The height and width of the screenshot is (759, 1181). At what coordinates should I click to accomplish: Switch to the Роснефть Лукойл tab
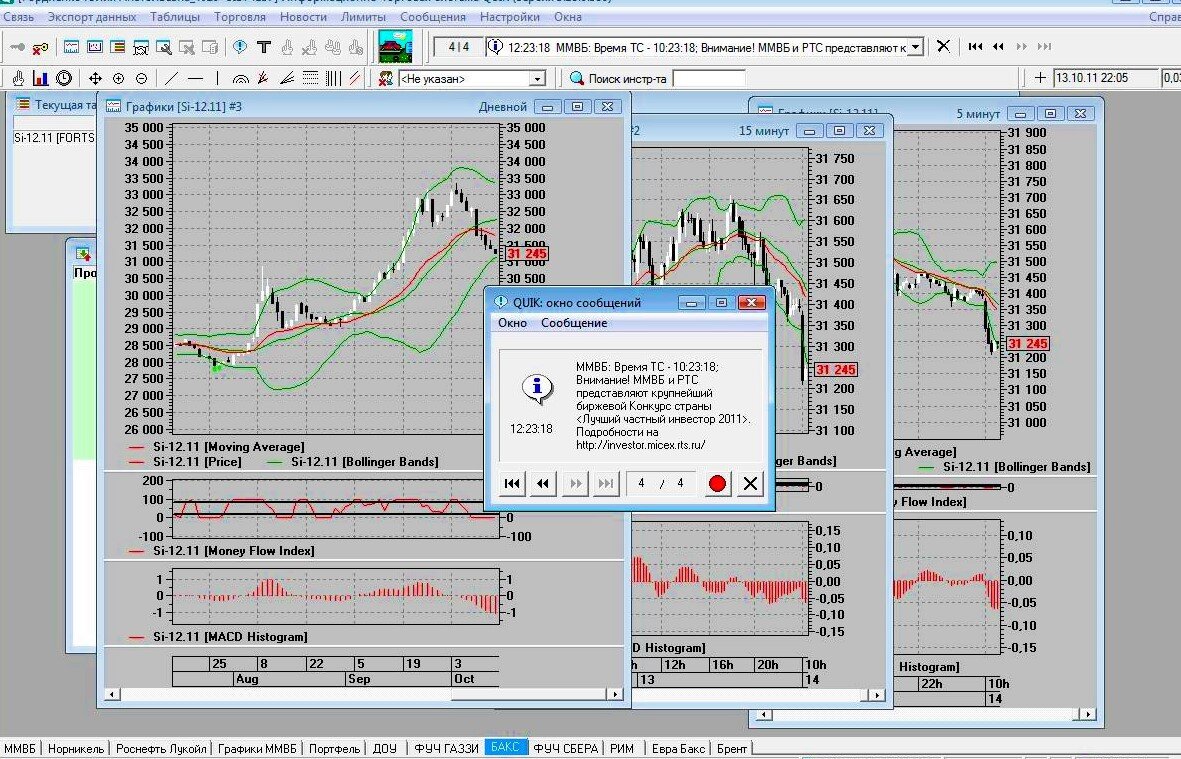click(161, 748)
